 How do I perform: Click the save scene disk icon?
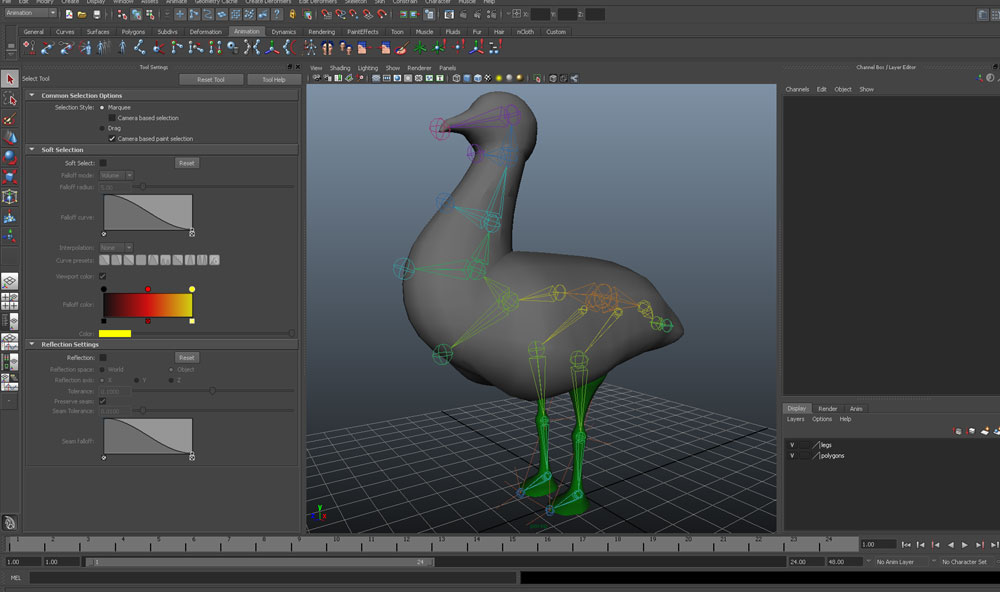pyautogui.click(x=96, y=15)
